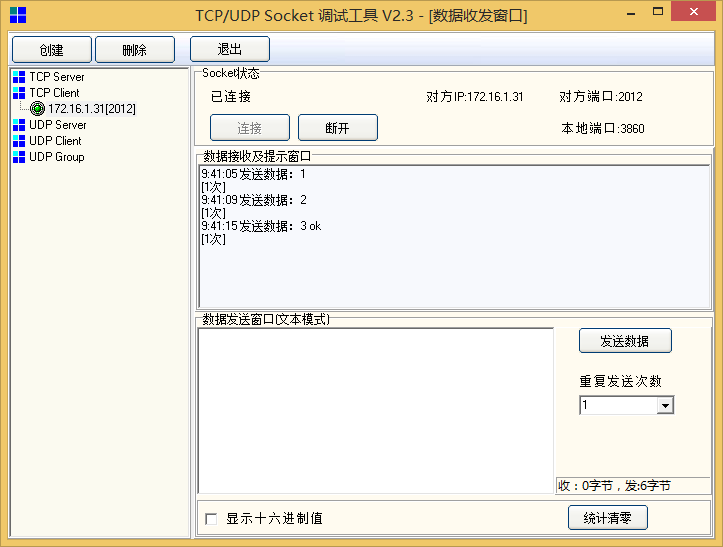Image resolution: width=723 pixels, height=547 pixels.
Task: Click the log line '9:41:15 发送数据: 3 ok'
Action: (261, 226)
